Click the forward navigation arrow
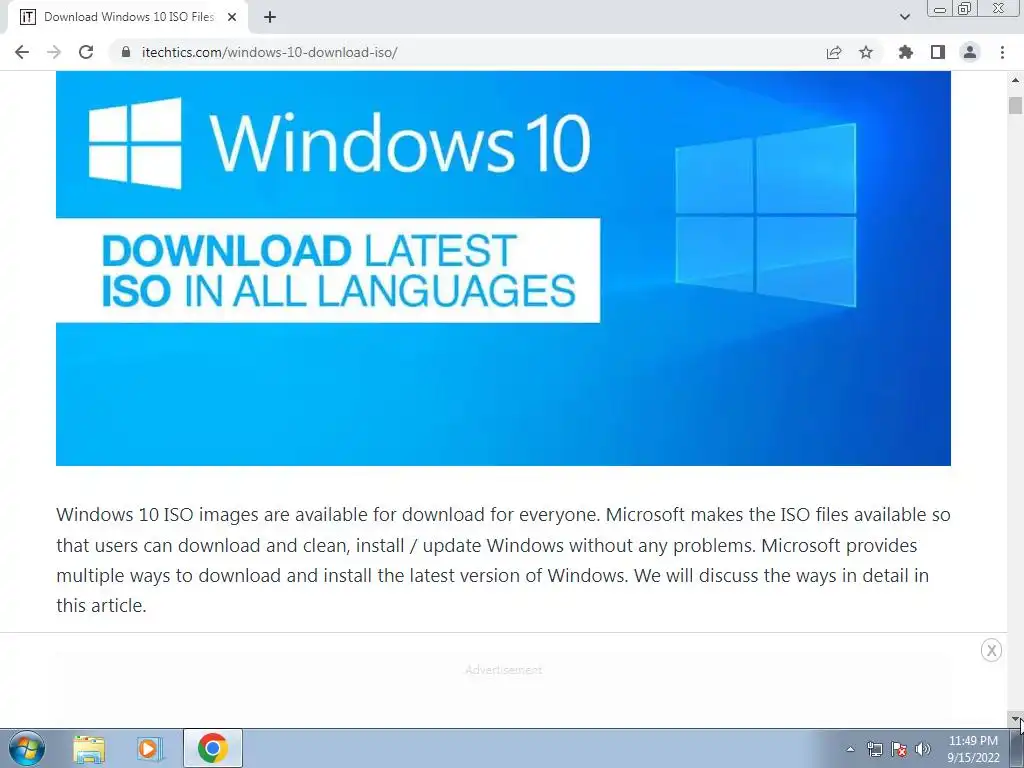The height and width of the screenshot is (768, 1024). click(54, 52)
